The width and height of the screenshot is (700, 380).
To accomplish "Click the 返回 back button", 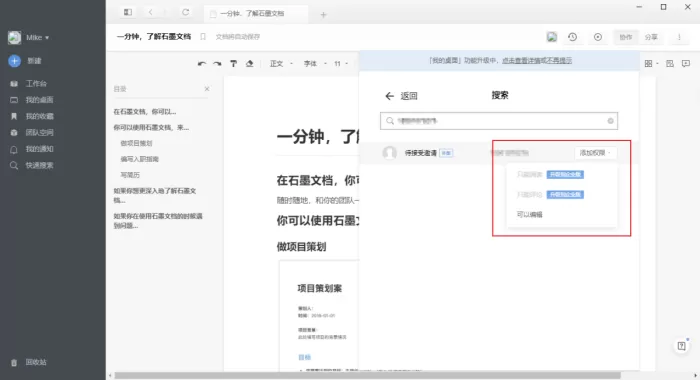I will [x=401, y=96].
